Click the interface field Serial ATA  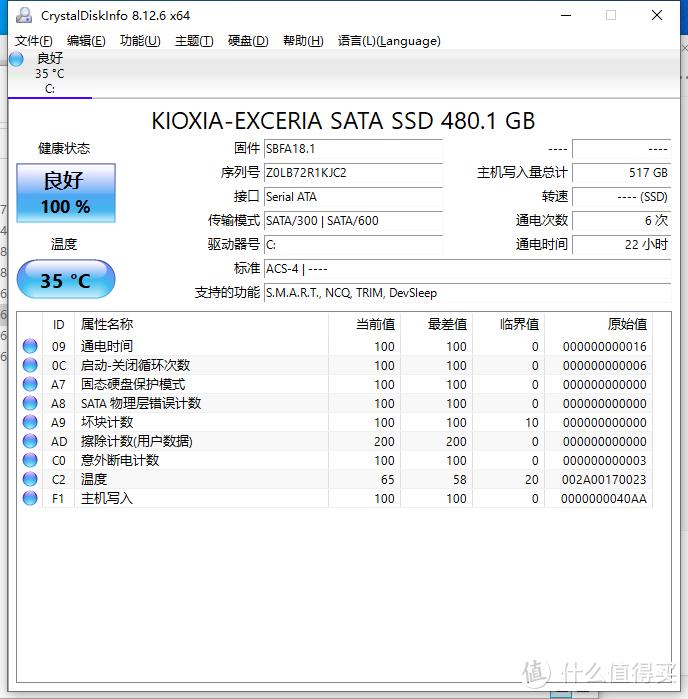(353, 197)
